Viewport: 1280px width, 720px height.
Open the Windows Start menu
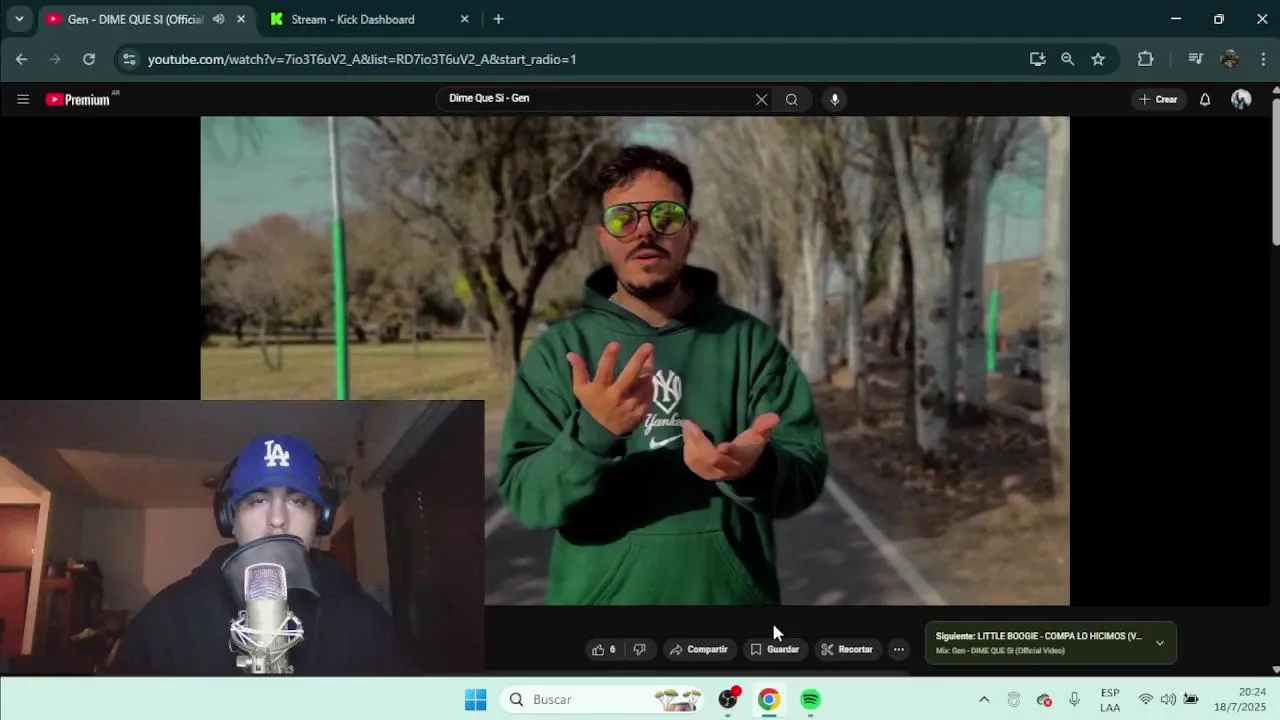click(x=475, y=699)
